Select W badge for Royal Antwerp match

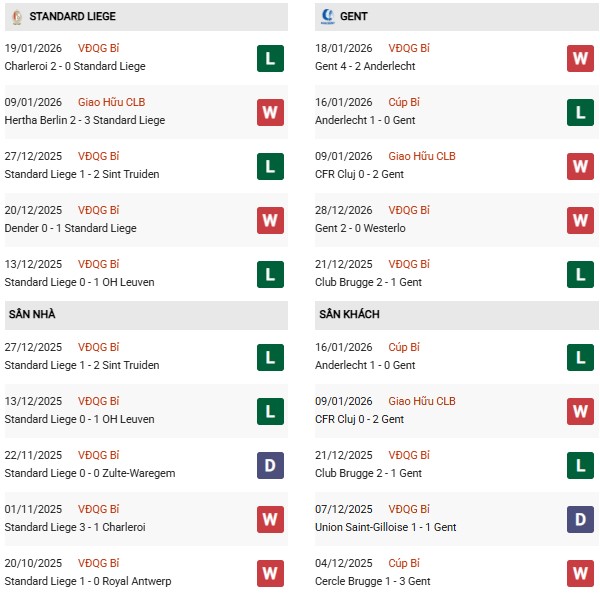pos(269,573)
